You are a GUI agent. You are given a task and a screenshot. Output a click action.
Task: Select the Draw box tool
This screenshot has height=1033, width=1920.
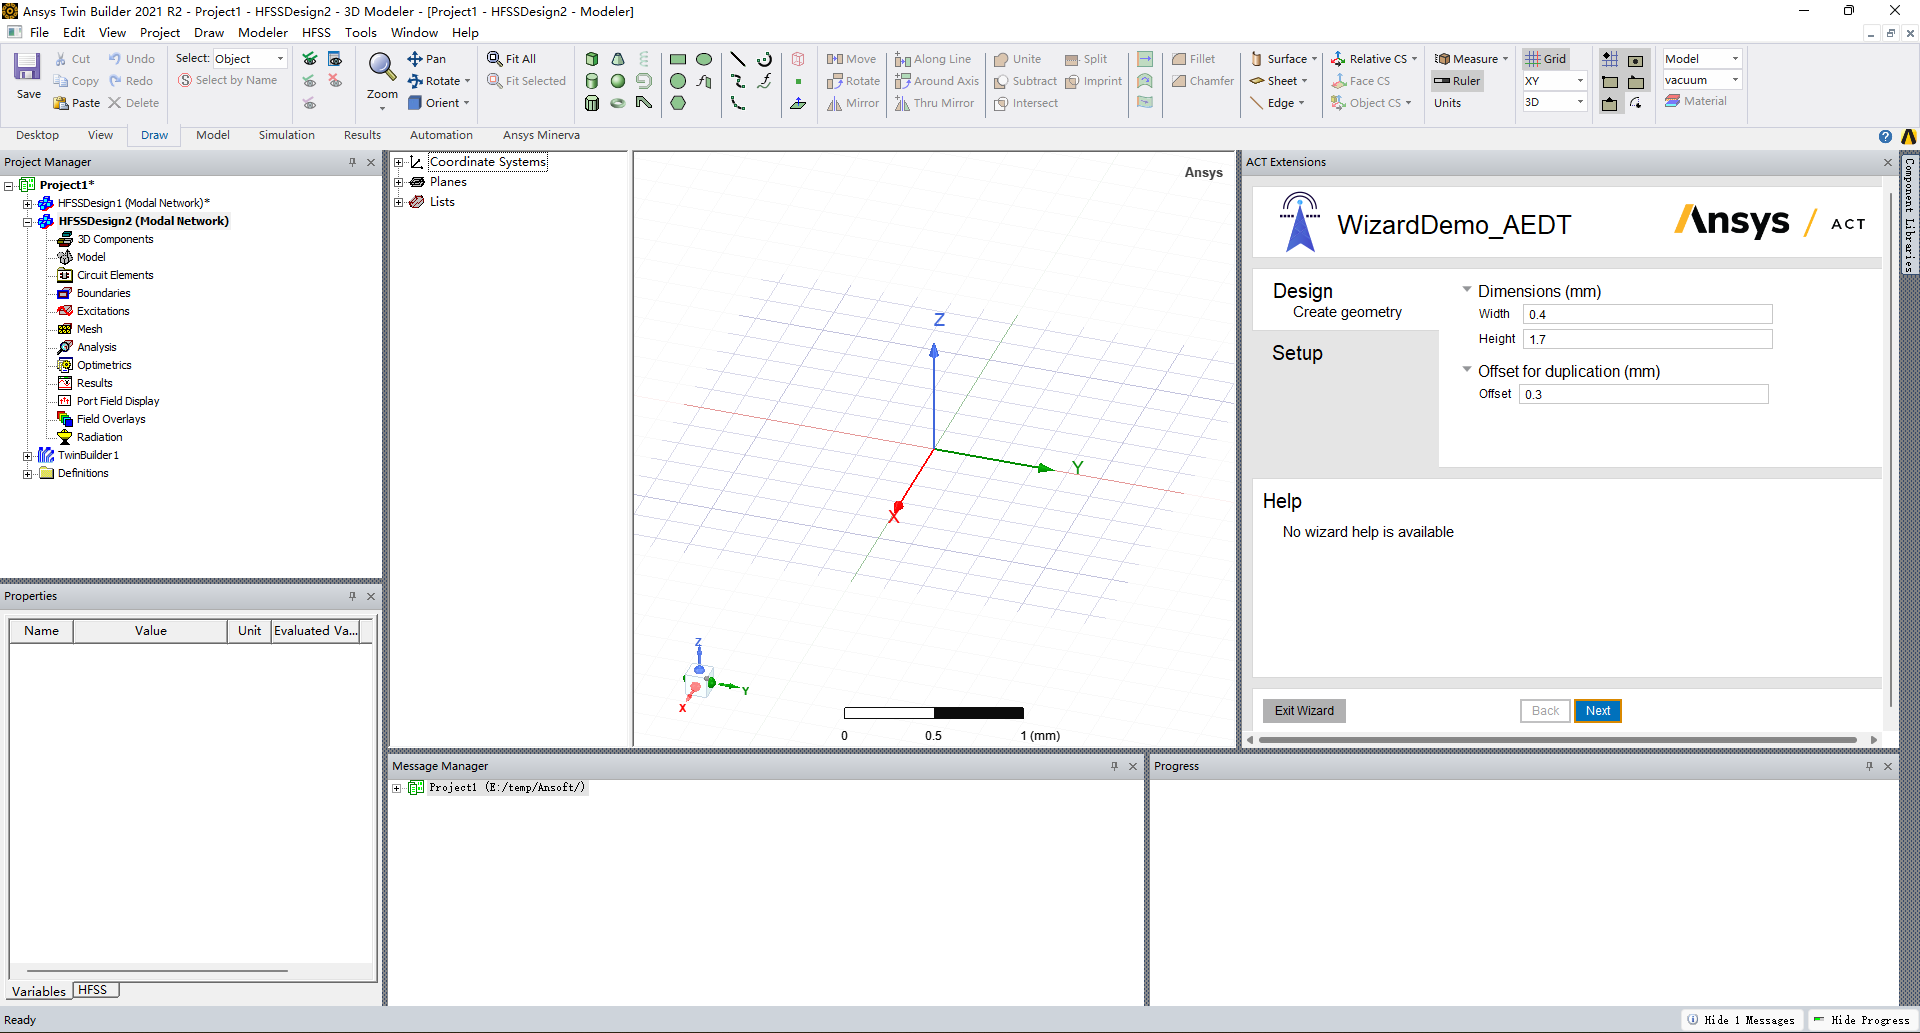click(x=592, y=59)
